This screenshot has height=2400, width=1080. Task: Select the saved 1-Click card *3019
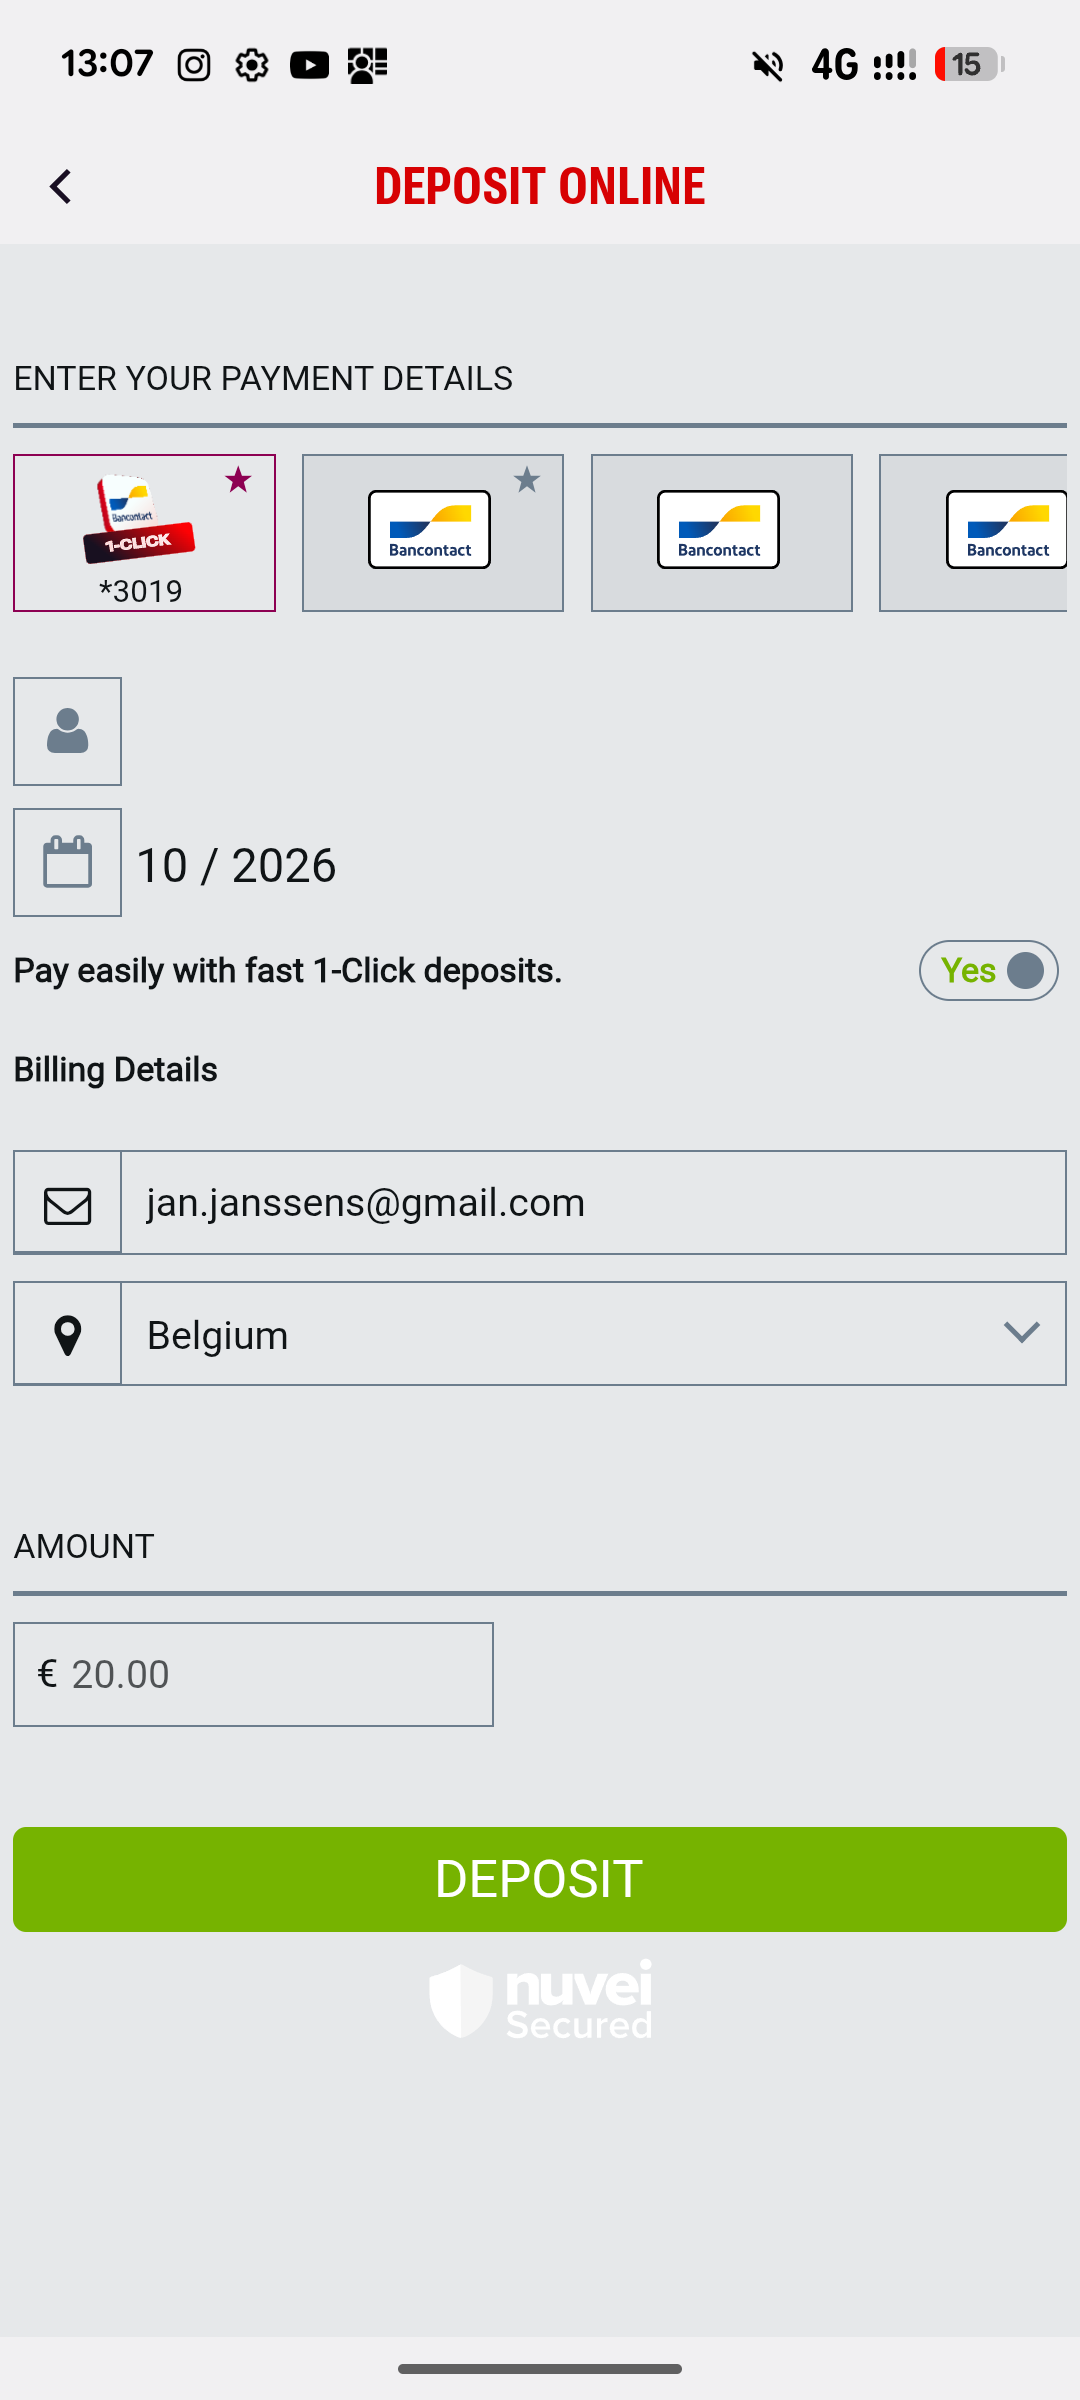(143, 534)
